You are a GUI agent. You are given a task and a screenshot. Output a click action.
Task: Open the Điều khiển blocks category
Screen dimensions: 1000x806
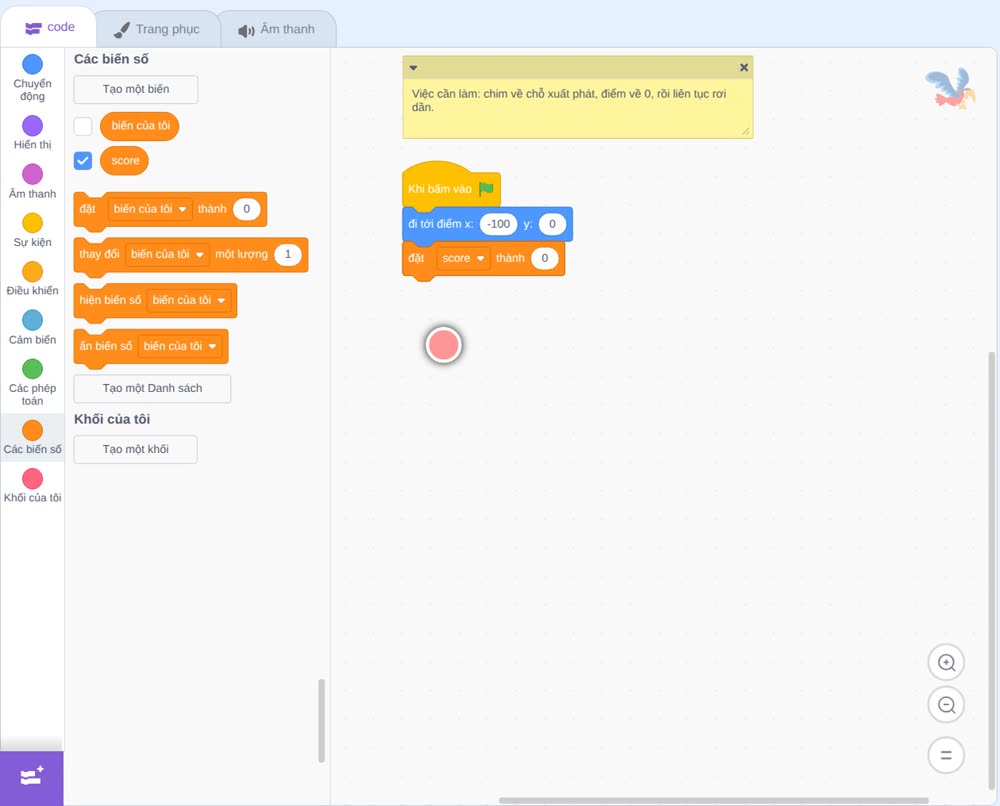(33, 279)
